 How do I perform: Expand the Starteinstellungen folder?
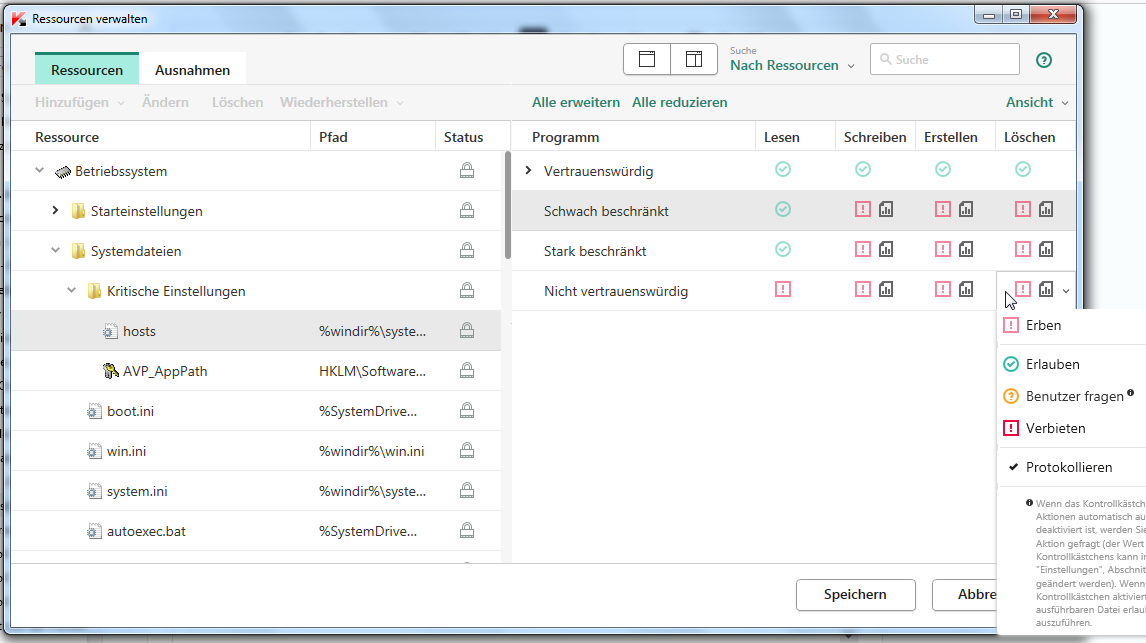coord(56,211)
